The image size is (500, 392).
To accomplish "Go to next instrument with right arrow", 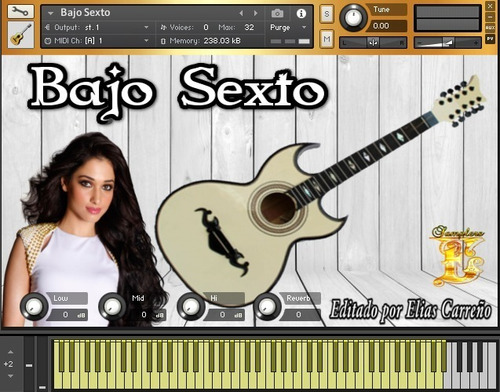I will pyautogui.click(x=256, y=13).
